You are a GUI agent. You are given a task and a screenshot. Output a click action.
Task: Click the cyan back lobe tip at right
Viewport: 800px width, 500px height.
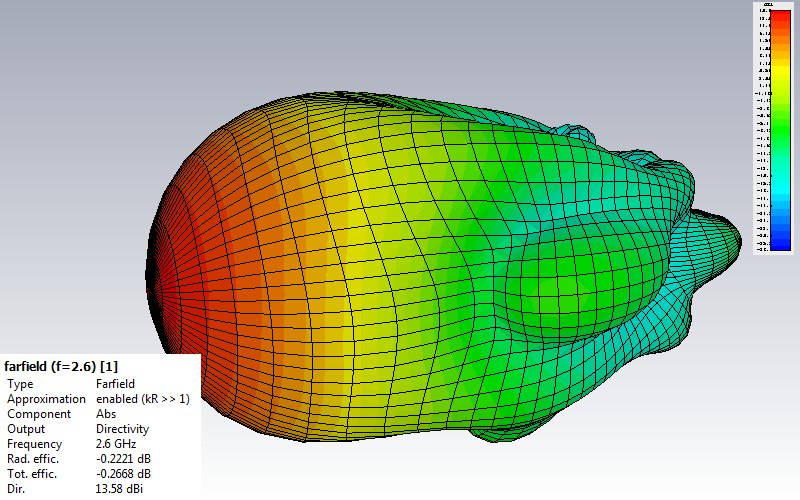click(x=738, y=238)
